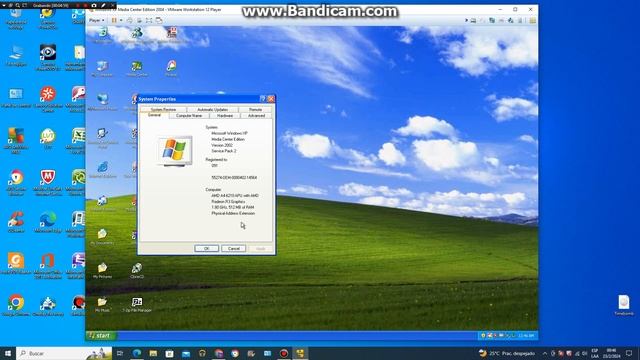Screen dimensions: 640x360
Task: Open the Windows 10 Start button
Action: pos(8,353)
